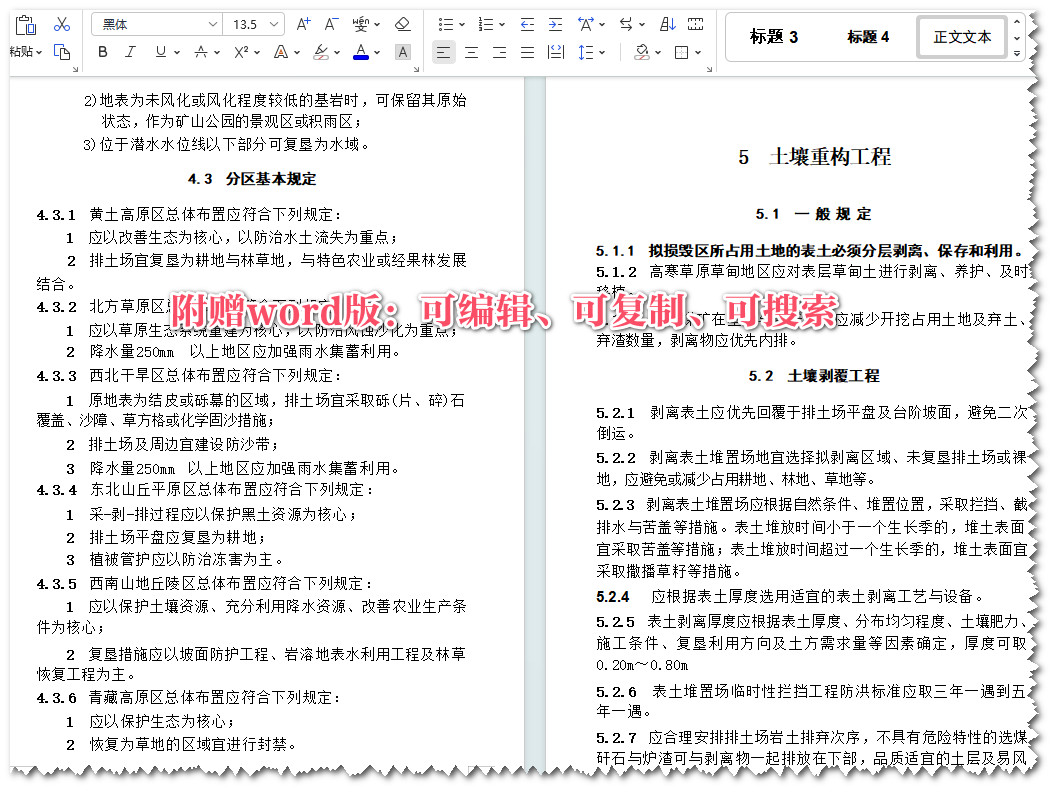Click the Decrease Font Size icon
This screenshot has width=1056, height=793.
[330, 23]
